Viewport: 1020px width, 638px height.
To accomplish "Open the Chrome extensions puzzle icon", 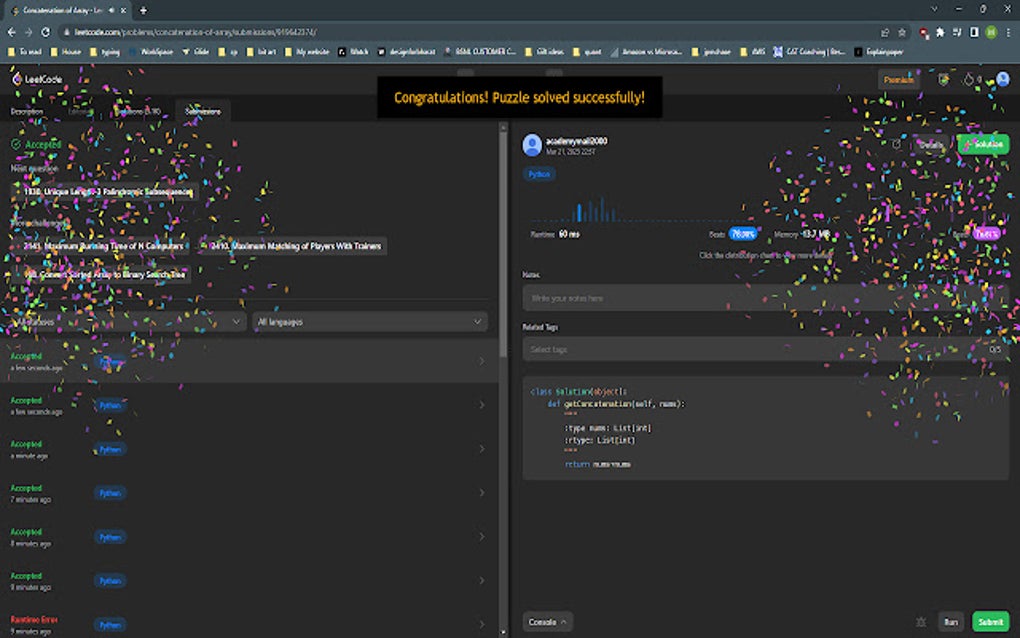I will (939, 32).
